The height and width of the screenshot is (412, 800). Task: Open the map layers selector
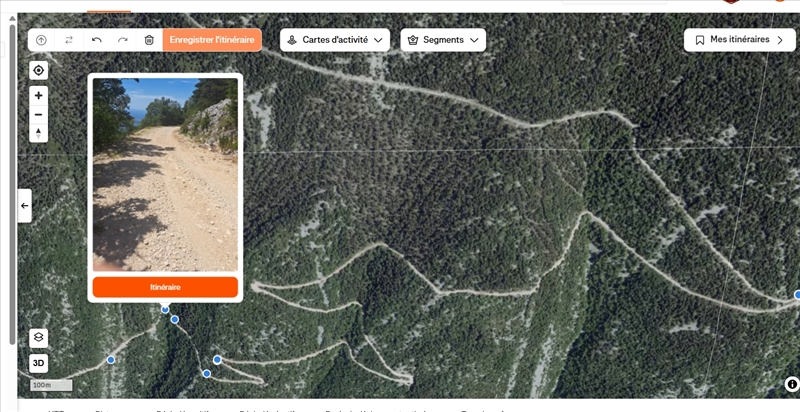point(39,338)
